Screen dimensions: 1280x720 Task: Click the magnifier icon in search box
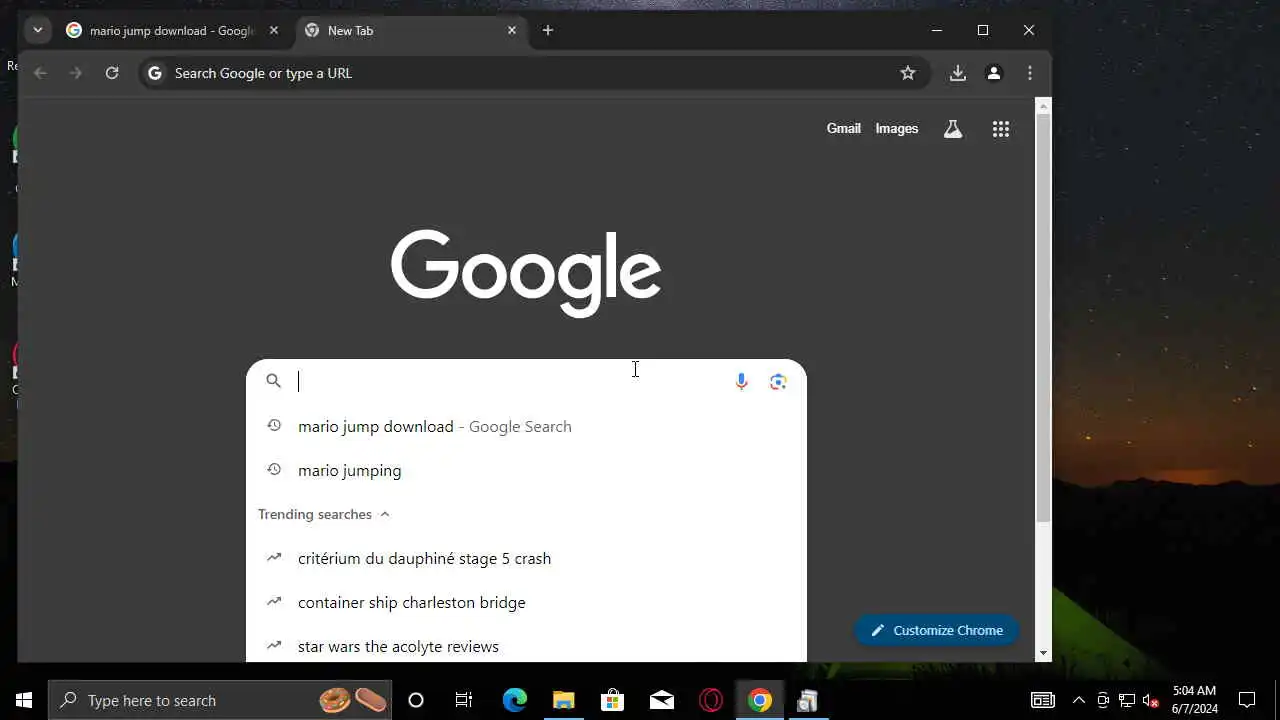273,381
